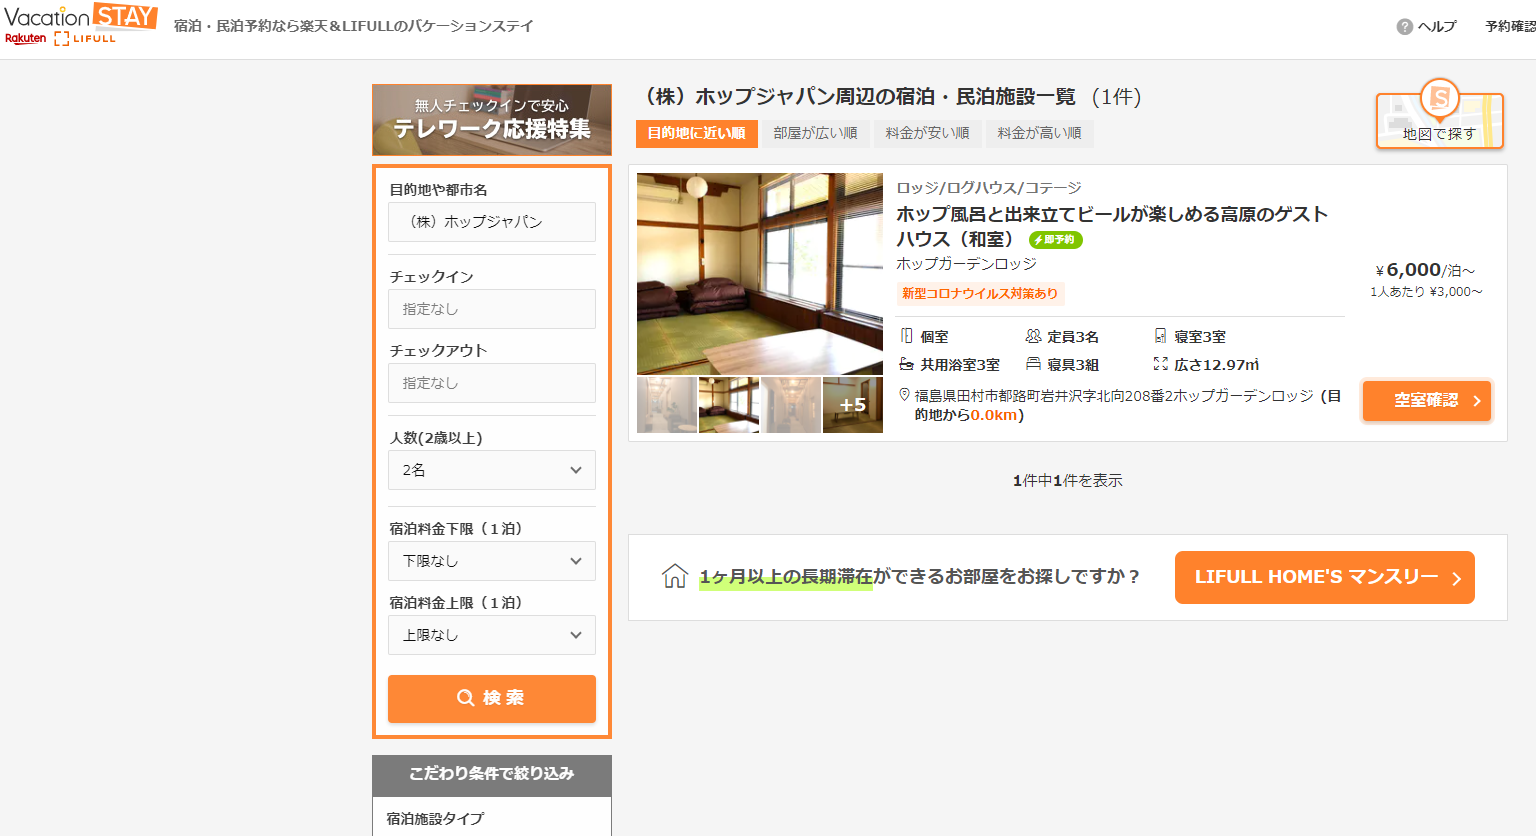This screenshot has height=836, width=1536.
Task: Click the 即予約 instant booking badge
Action: click(1056, 240)
